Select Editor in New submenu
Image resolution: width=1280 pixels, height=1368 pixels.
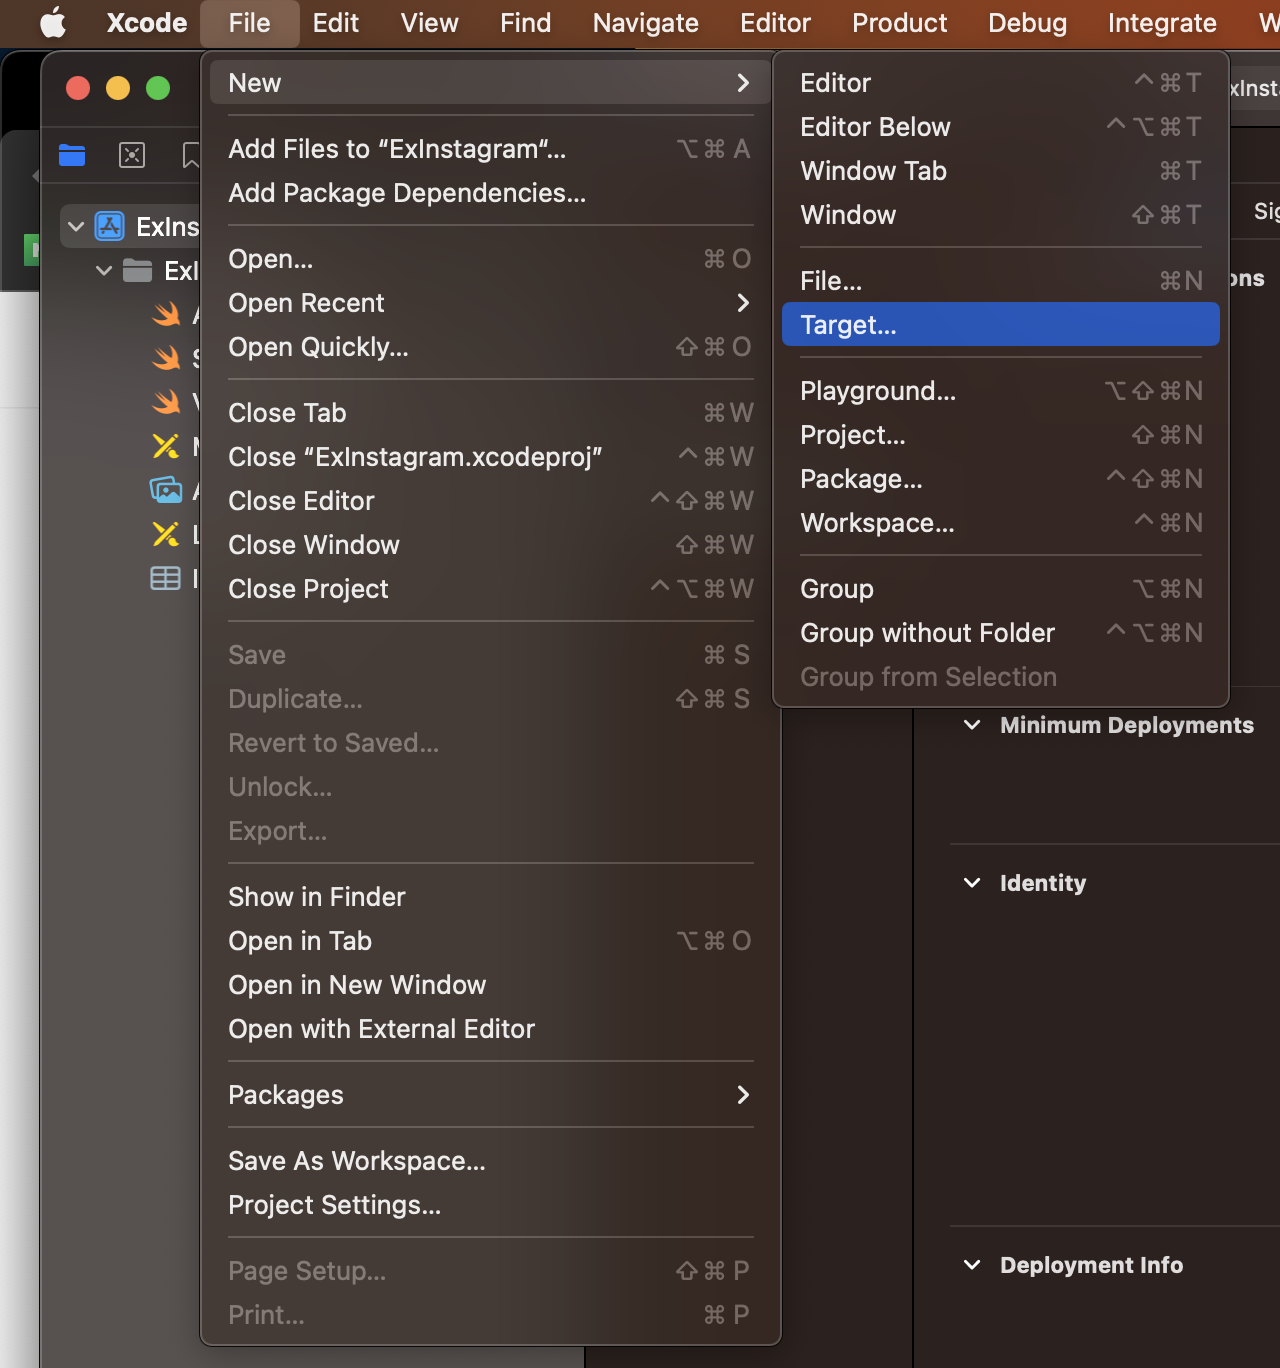click(x=1001, y=83)
